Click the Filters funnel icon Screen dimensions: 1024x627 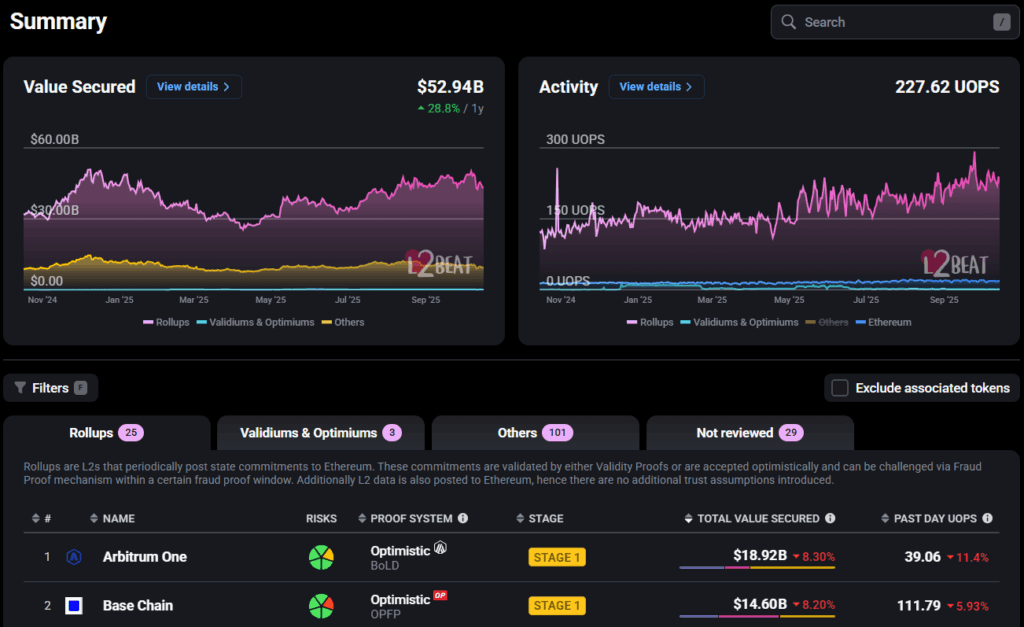(x=20, y=388)
